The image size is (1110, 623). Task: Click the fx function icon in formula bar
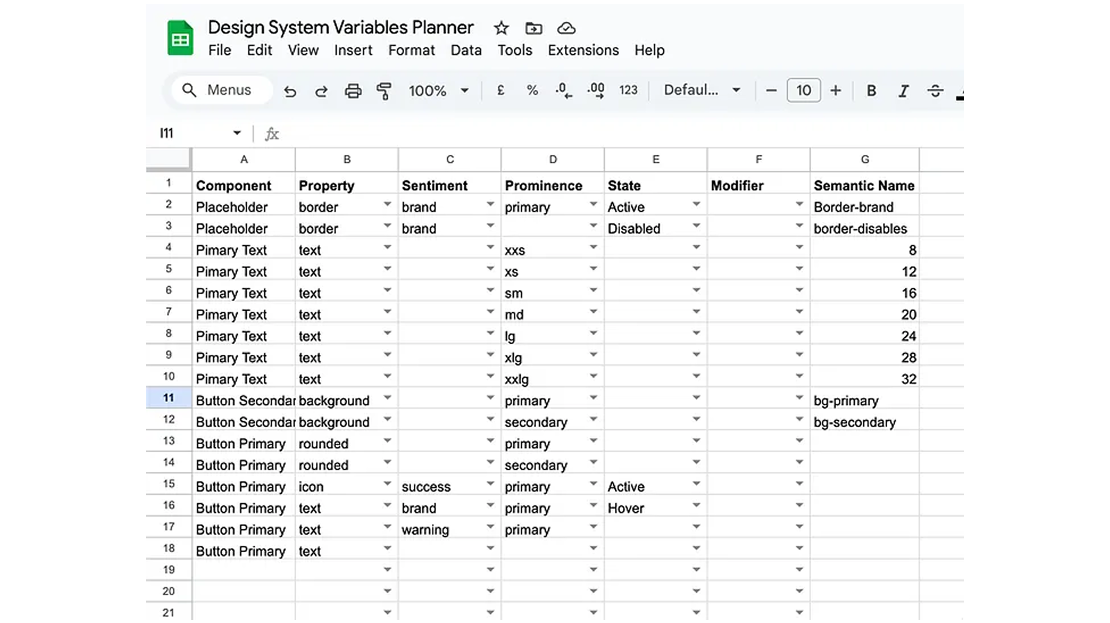[x=272, y=133]
